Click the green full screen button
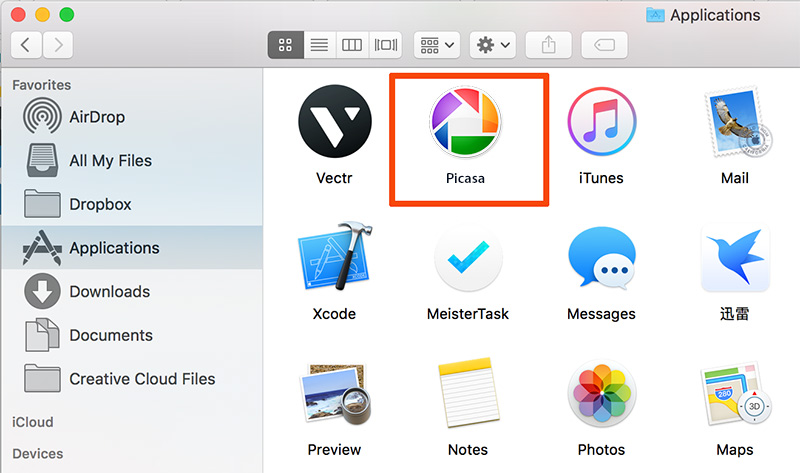This screenshot has width=800, height=473. pos(67,15)
